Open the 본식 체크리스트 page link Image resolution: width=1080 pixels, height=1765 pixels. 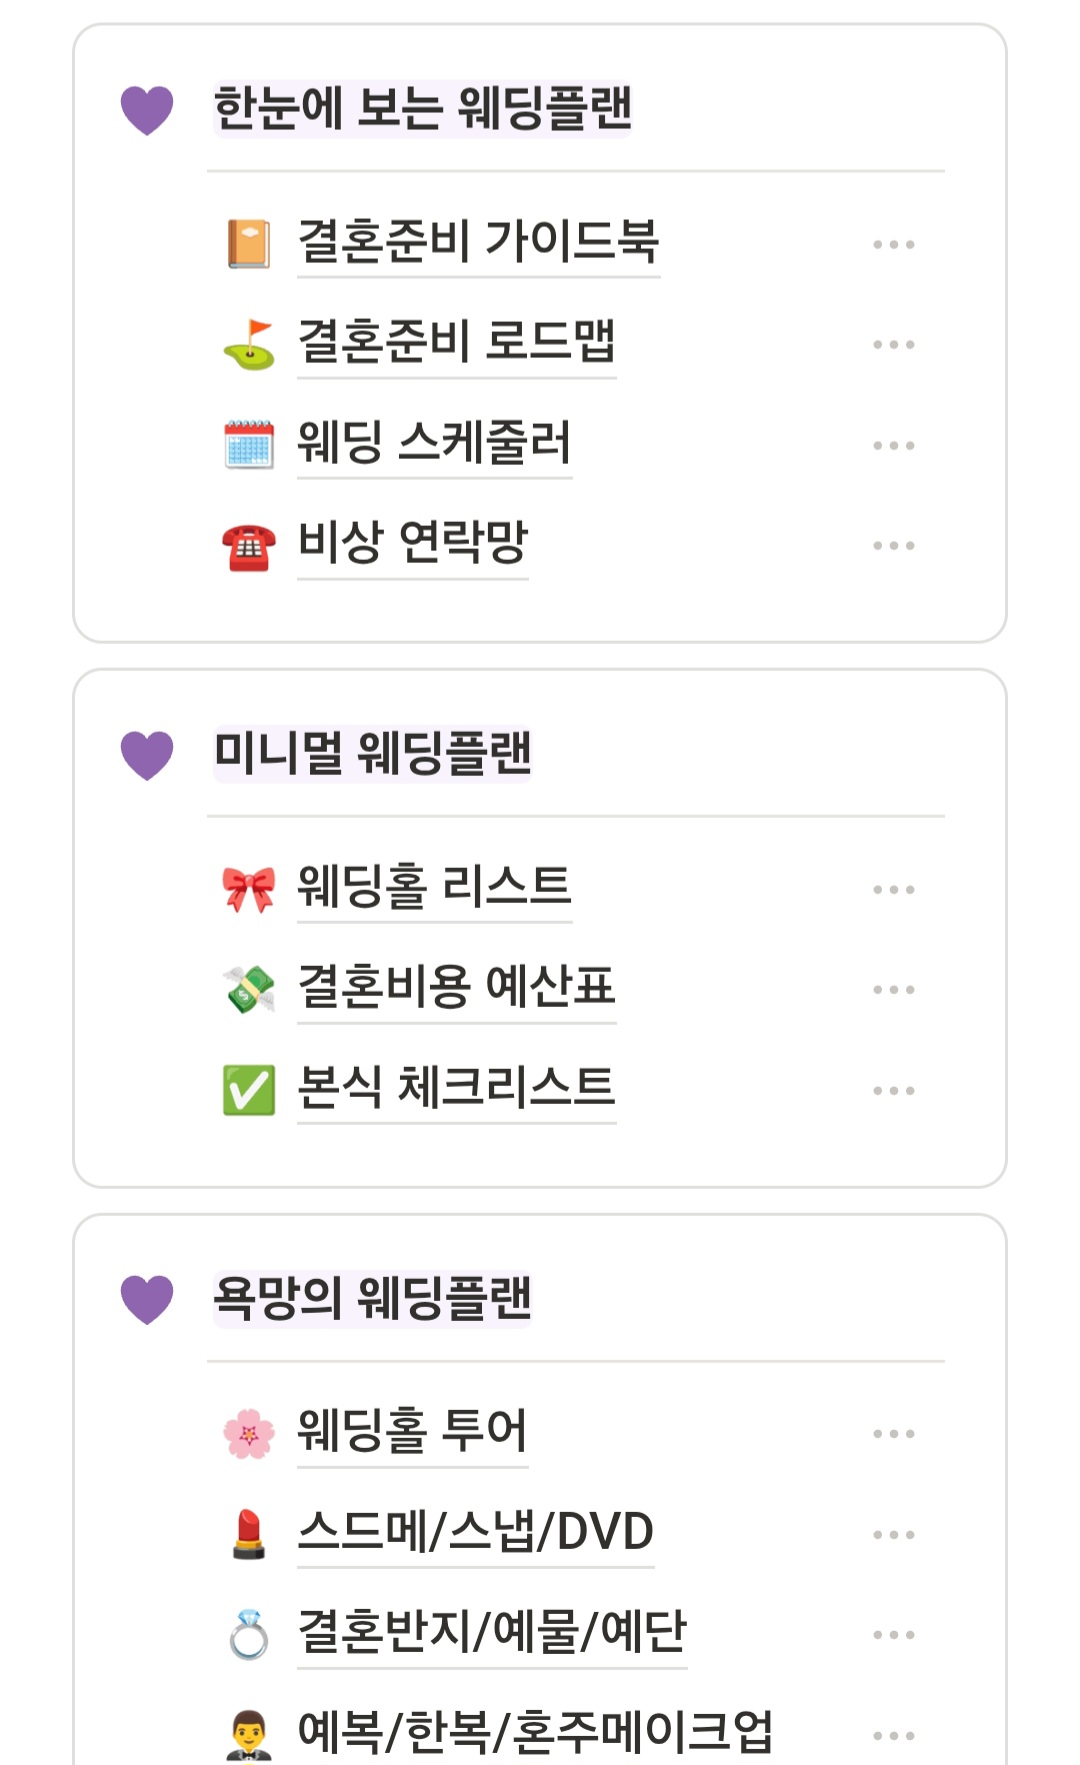[456, 1088]
